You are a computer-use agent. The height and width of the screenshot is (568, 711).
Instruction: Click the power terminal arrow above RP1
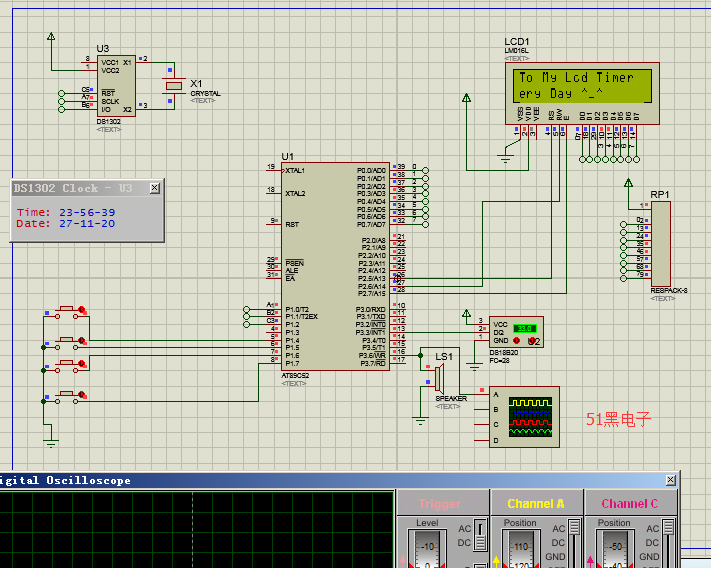pyautogui.click(x=628, y=183)
